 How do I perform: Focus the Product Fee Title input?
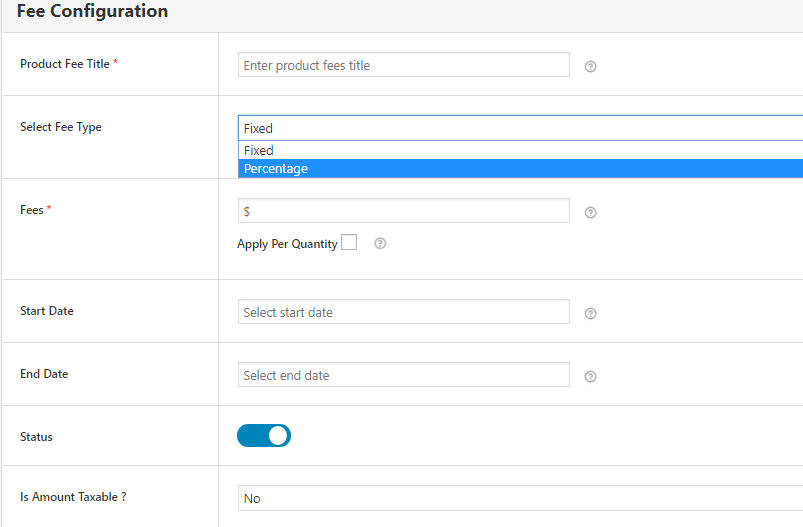[404, 65]
